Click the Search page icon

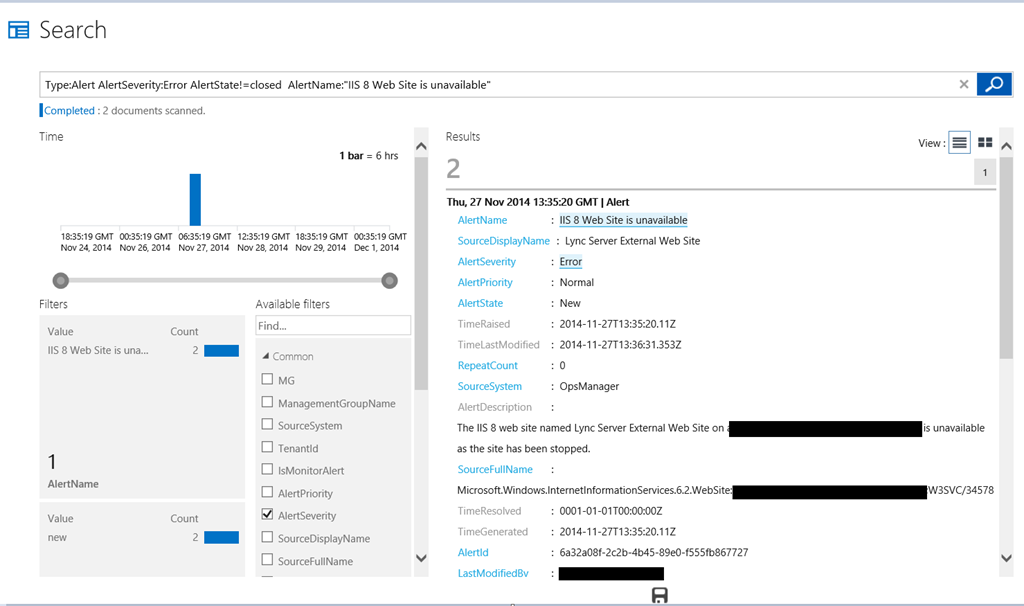pyautogui.click(x=19, y=30)
